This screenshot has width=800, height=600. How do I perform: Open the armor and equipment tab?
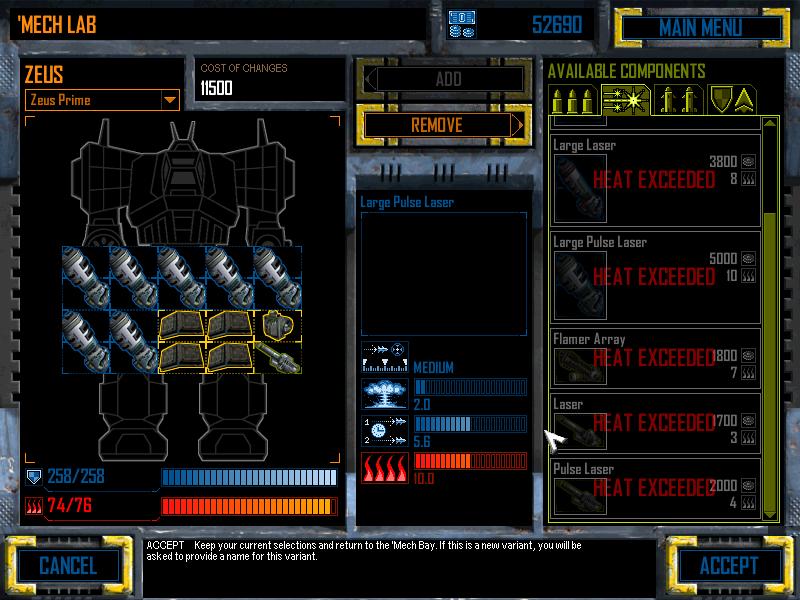(731, 101)
